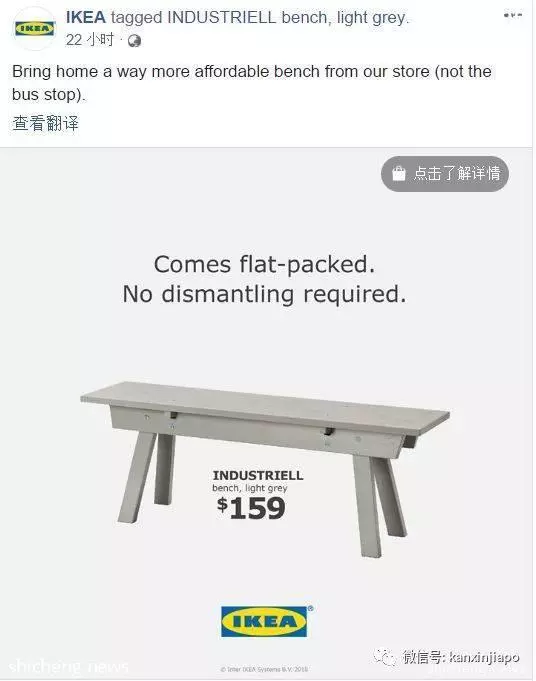
Task: Open the IKEA page name link
Action: pos(86,17)
